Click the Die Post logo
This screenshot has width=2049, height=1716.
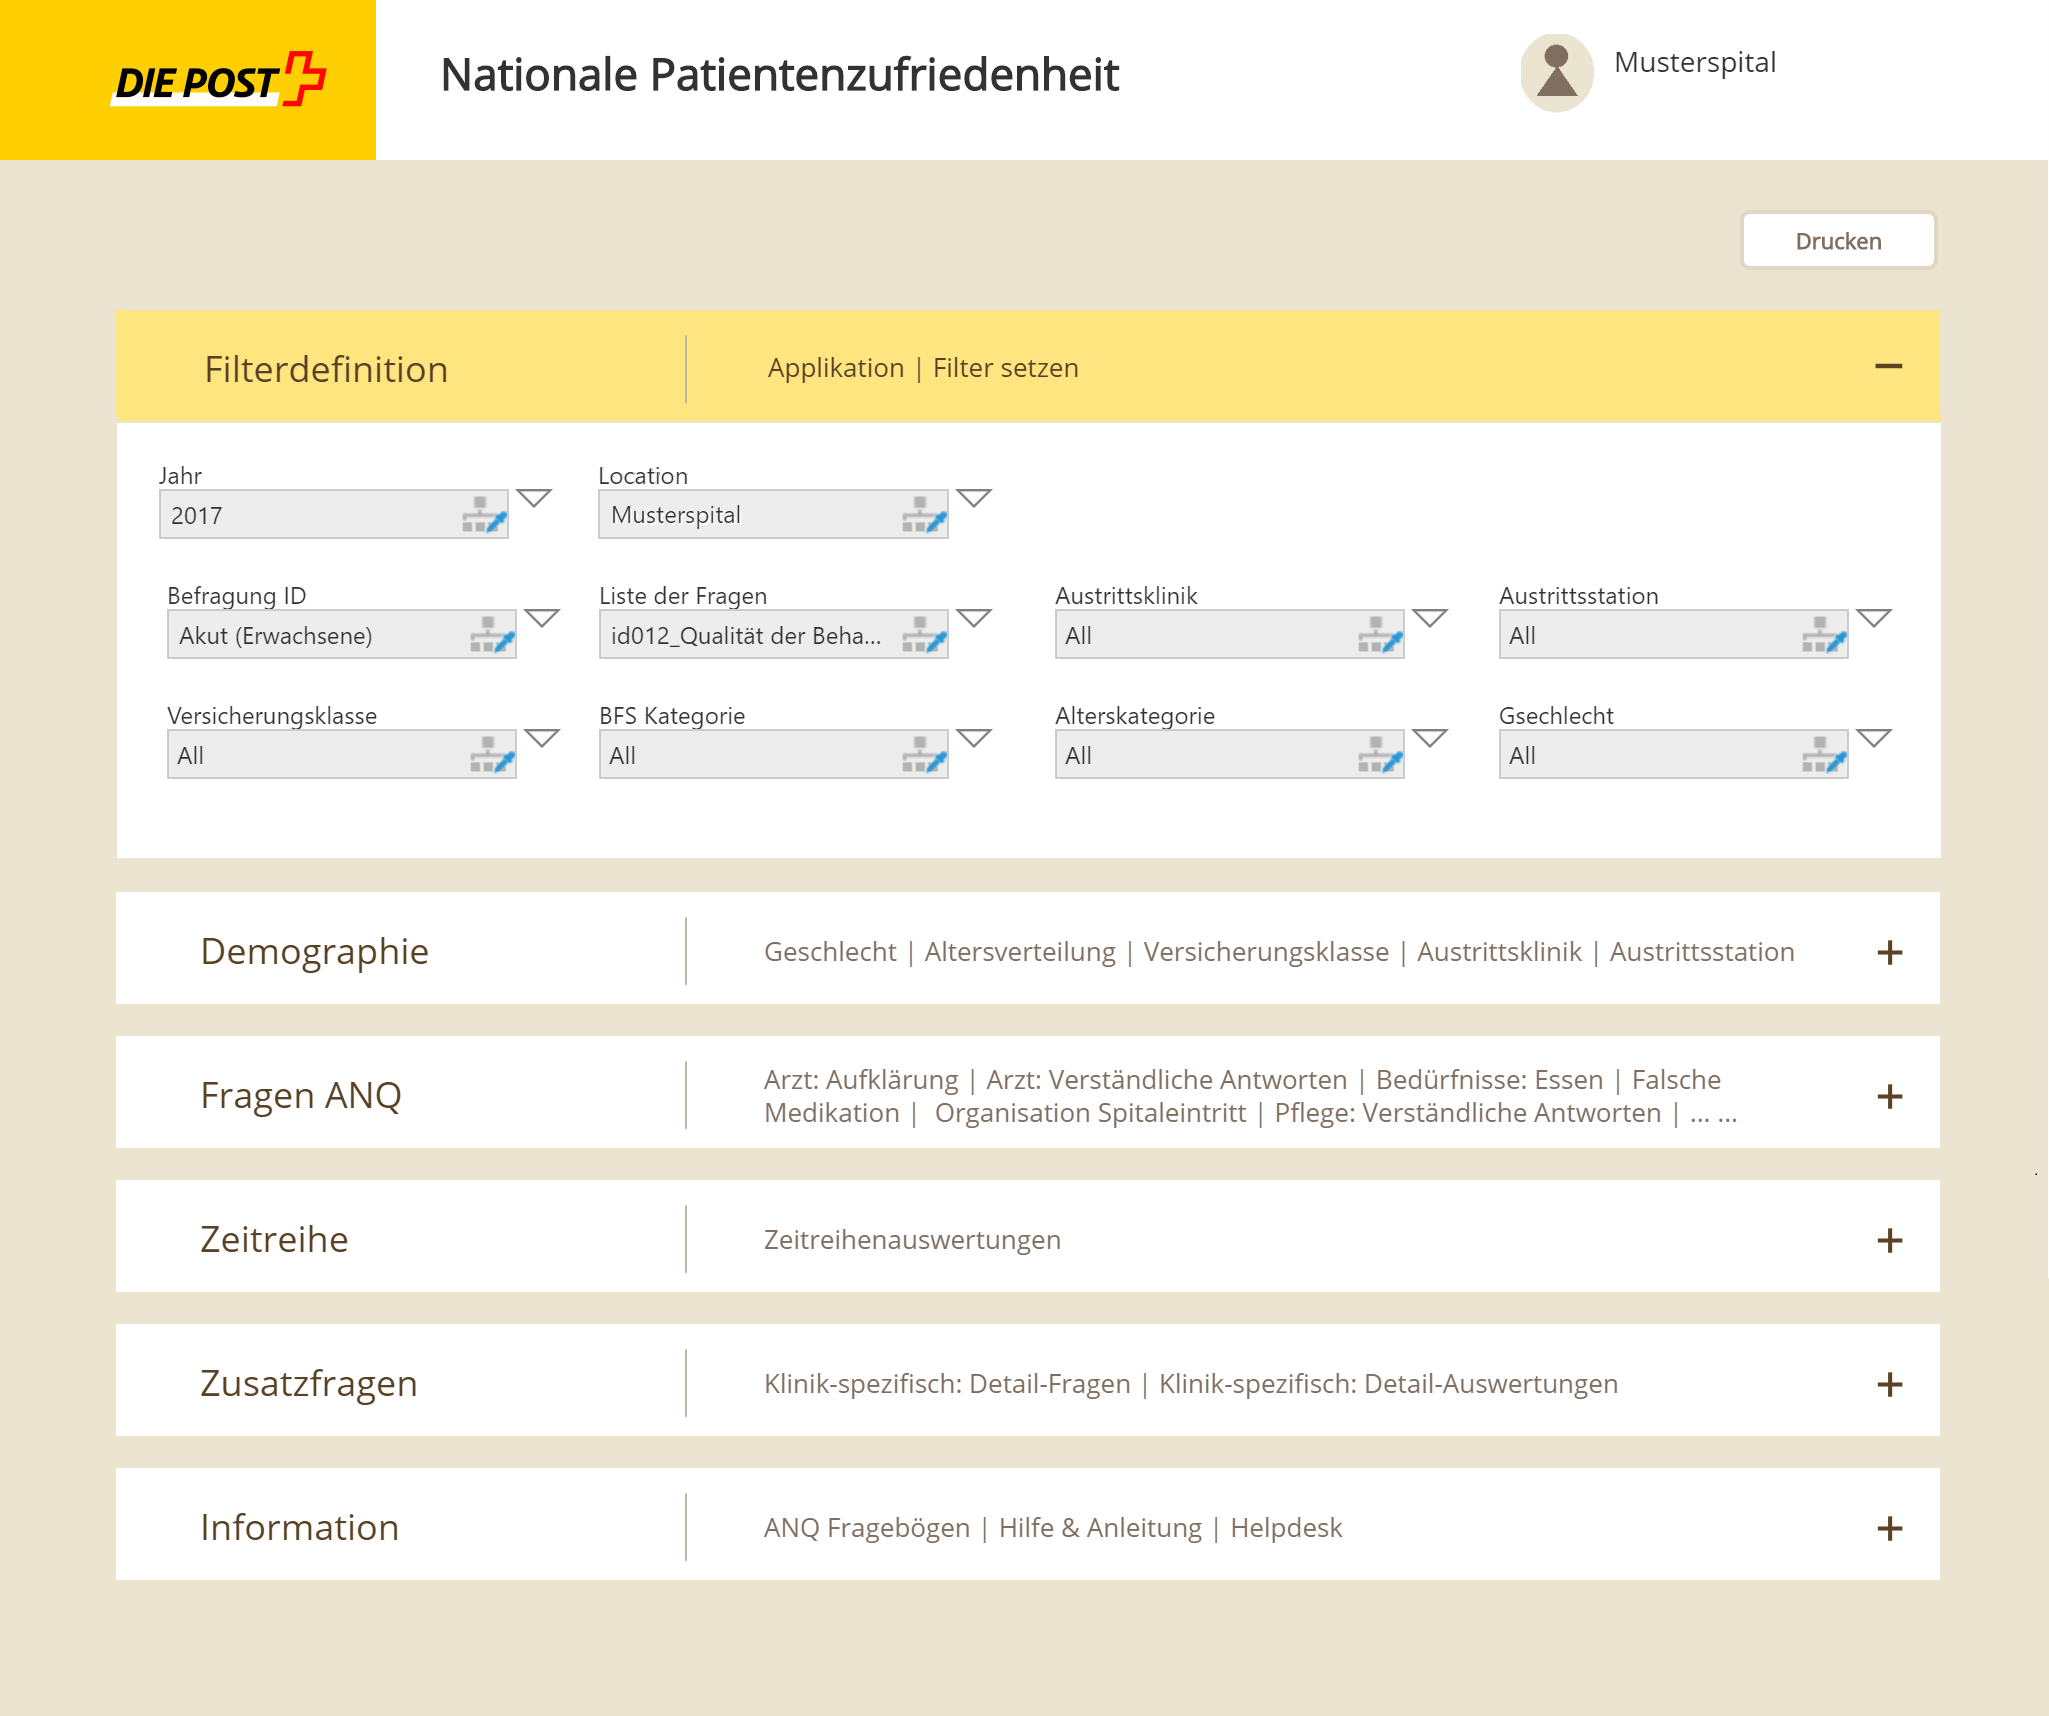click(x=219, y=80)
